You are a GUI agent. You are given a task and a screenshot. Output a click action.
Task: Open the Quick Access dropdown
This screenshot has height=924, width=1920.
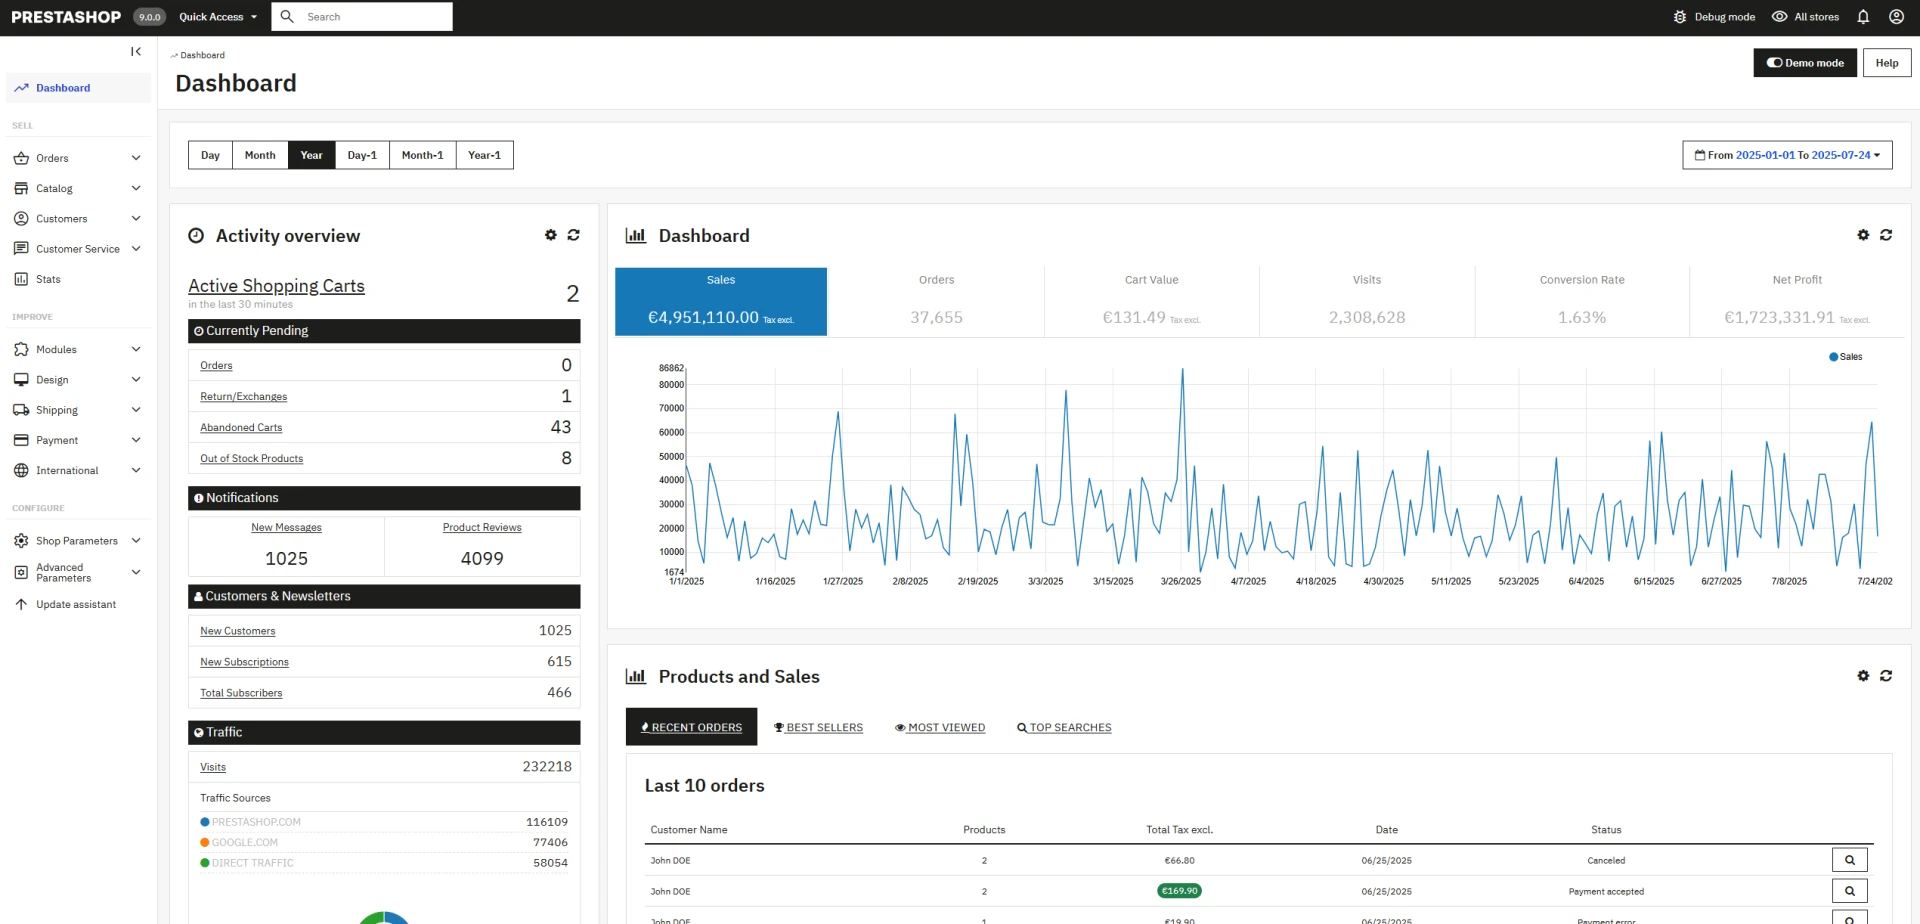[218, 17]
